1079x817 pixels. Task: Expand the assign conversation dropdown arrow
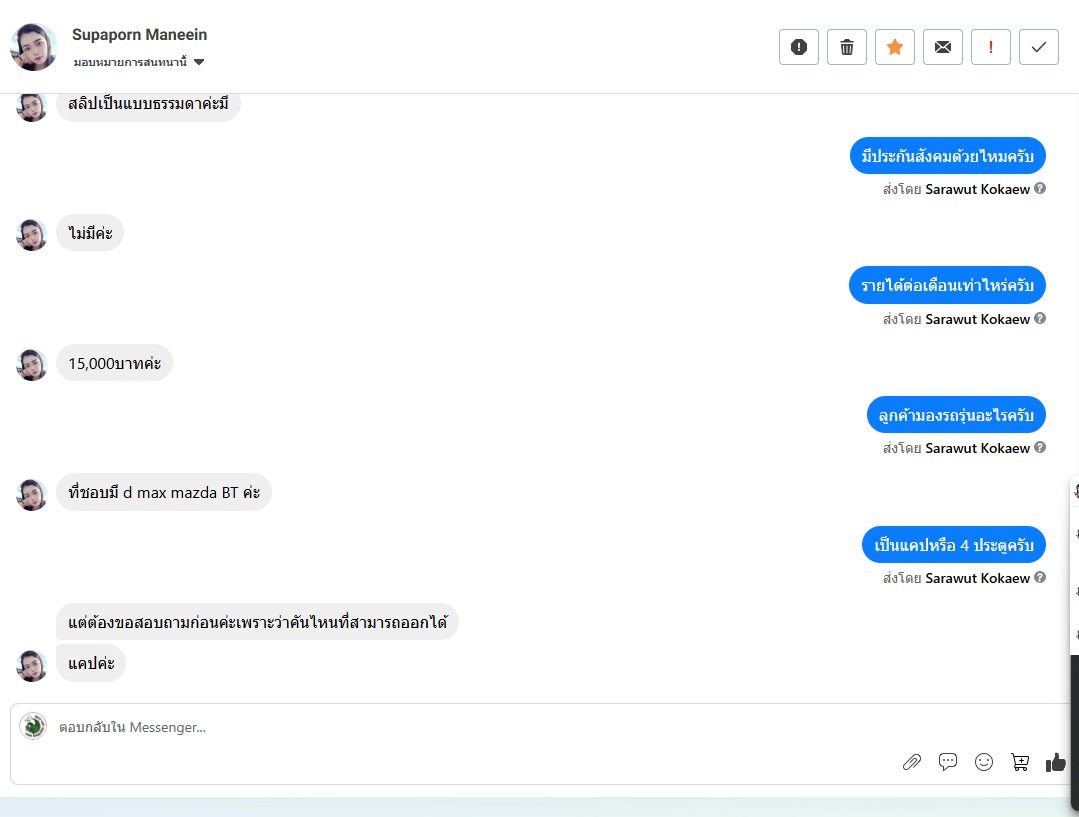pyautogui.click(x=199, y=62)
